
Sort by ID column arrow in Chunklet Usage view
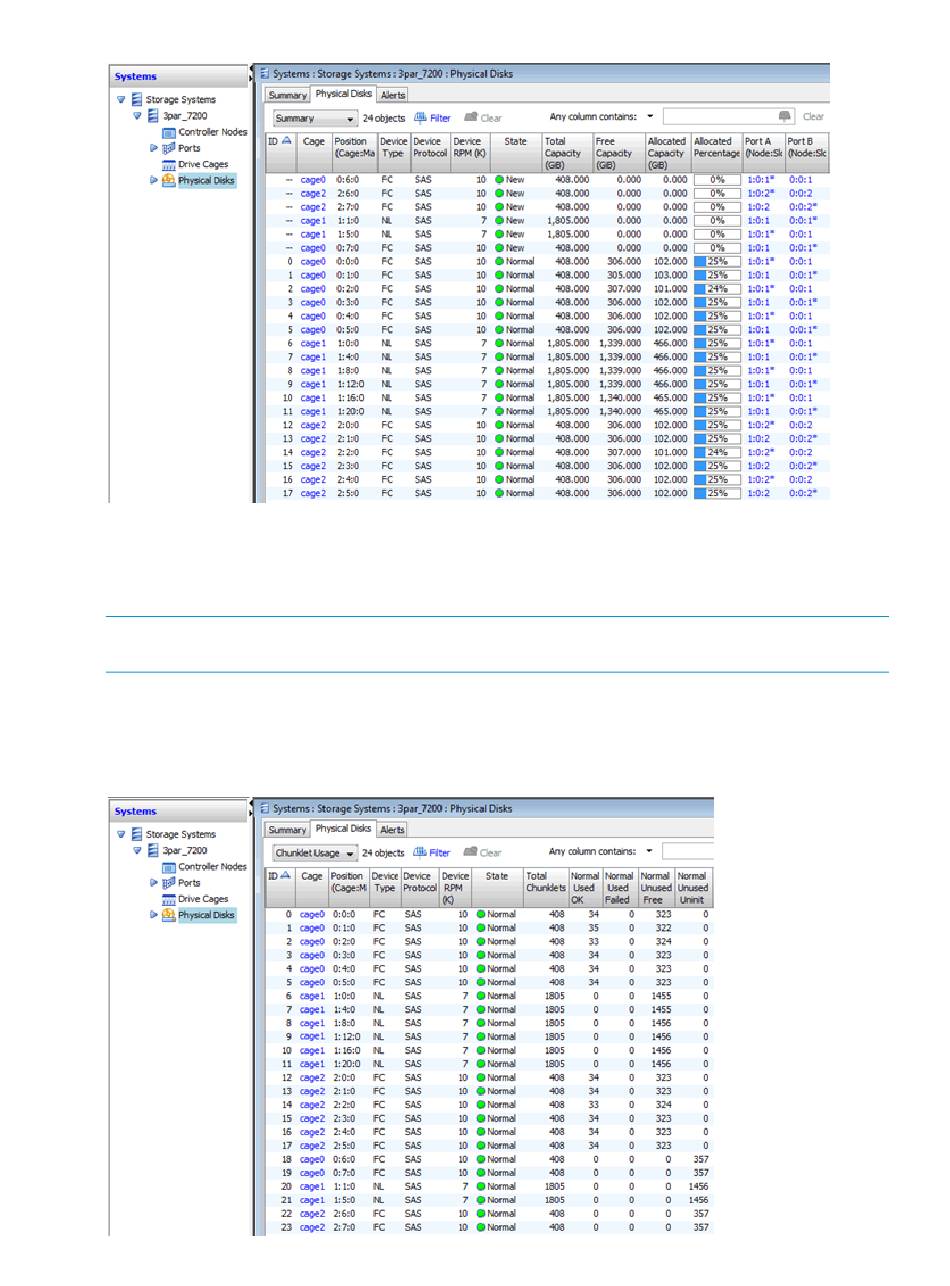click(x=287, y=875)
